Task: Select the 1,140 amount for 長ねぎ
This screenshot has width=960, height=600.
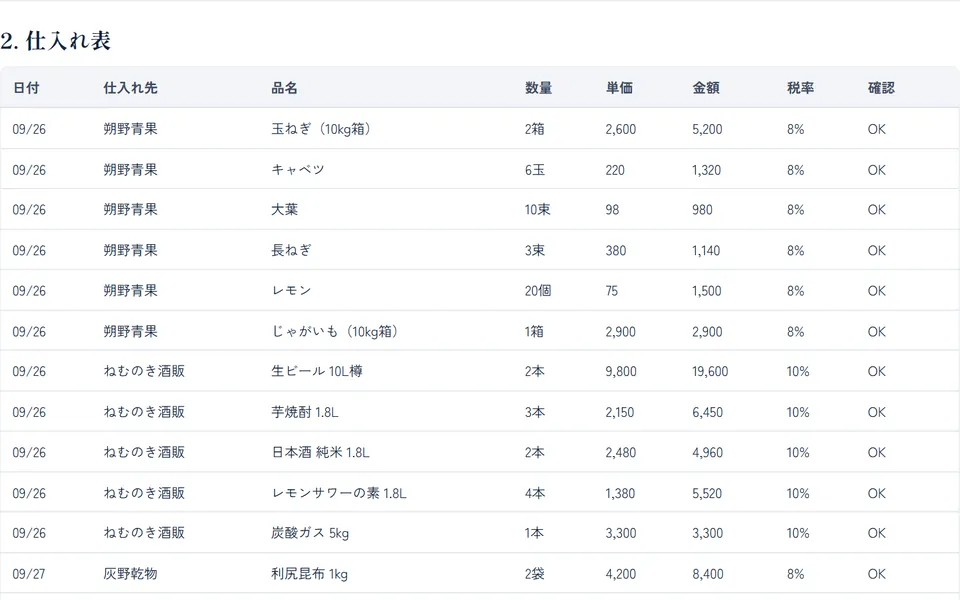Action: [x=706, y=250]
